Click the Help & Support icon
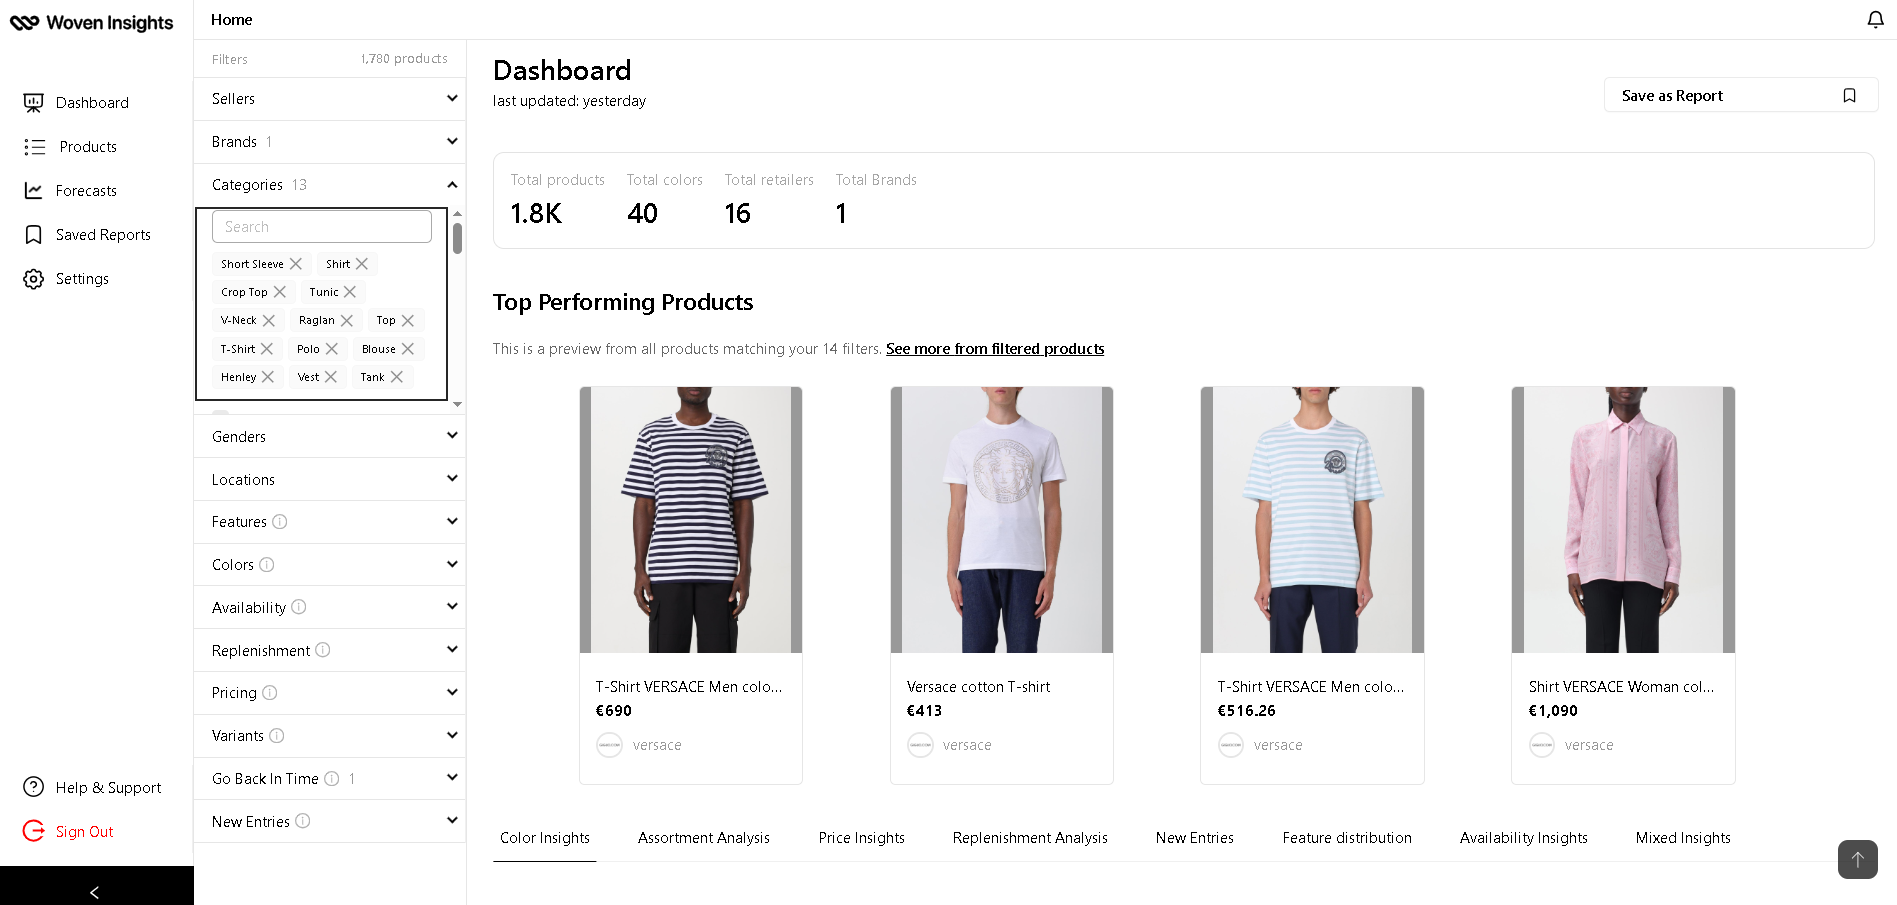 [x=34, y=788]
